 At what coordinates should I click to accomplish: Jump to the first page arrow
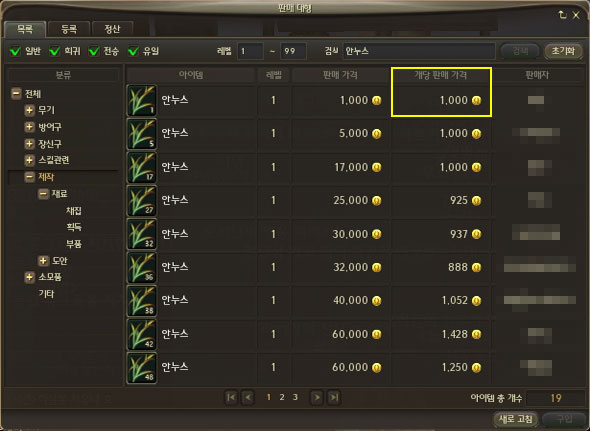[231, 397]
